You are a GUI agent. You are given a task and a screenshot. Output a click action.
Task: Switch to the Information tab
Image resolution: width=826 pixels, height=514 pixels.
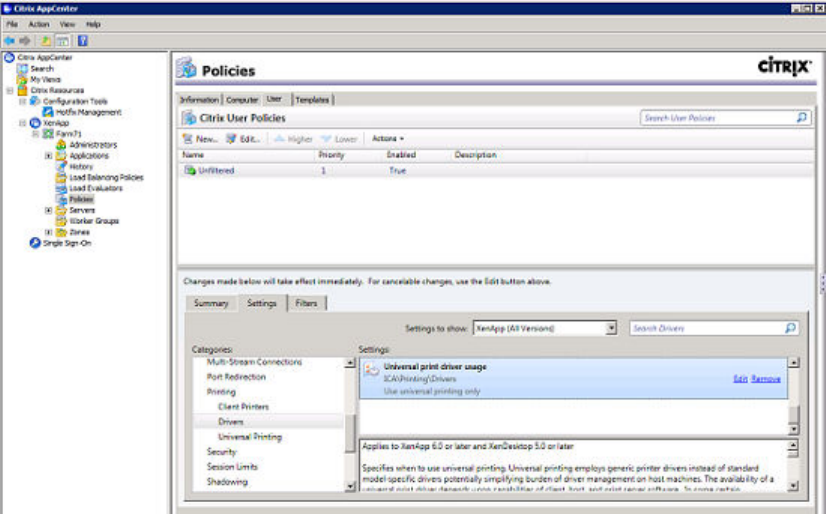pos(199,100)
